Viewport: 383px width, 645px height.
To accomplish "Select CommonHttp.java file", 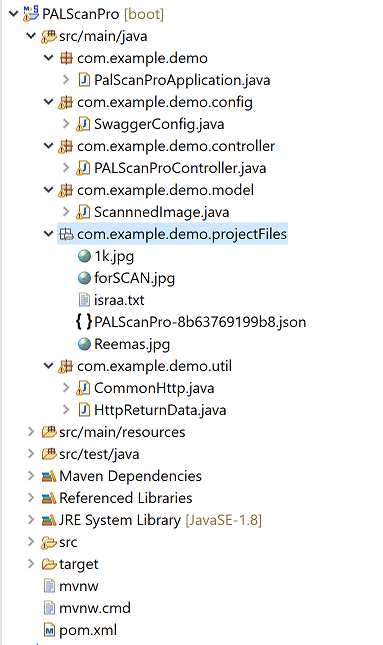I will 154,388.
